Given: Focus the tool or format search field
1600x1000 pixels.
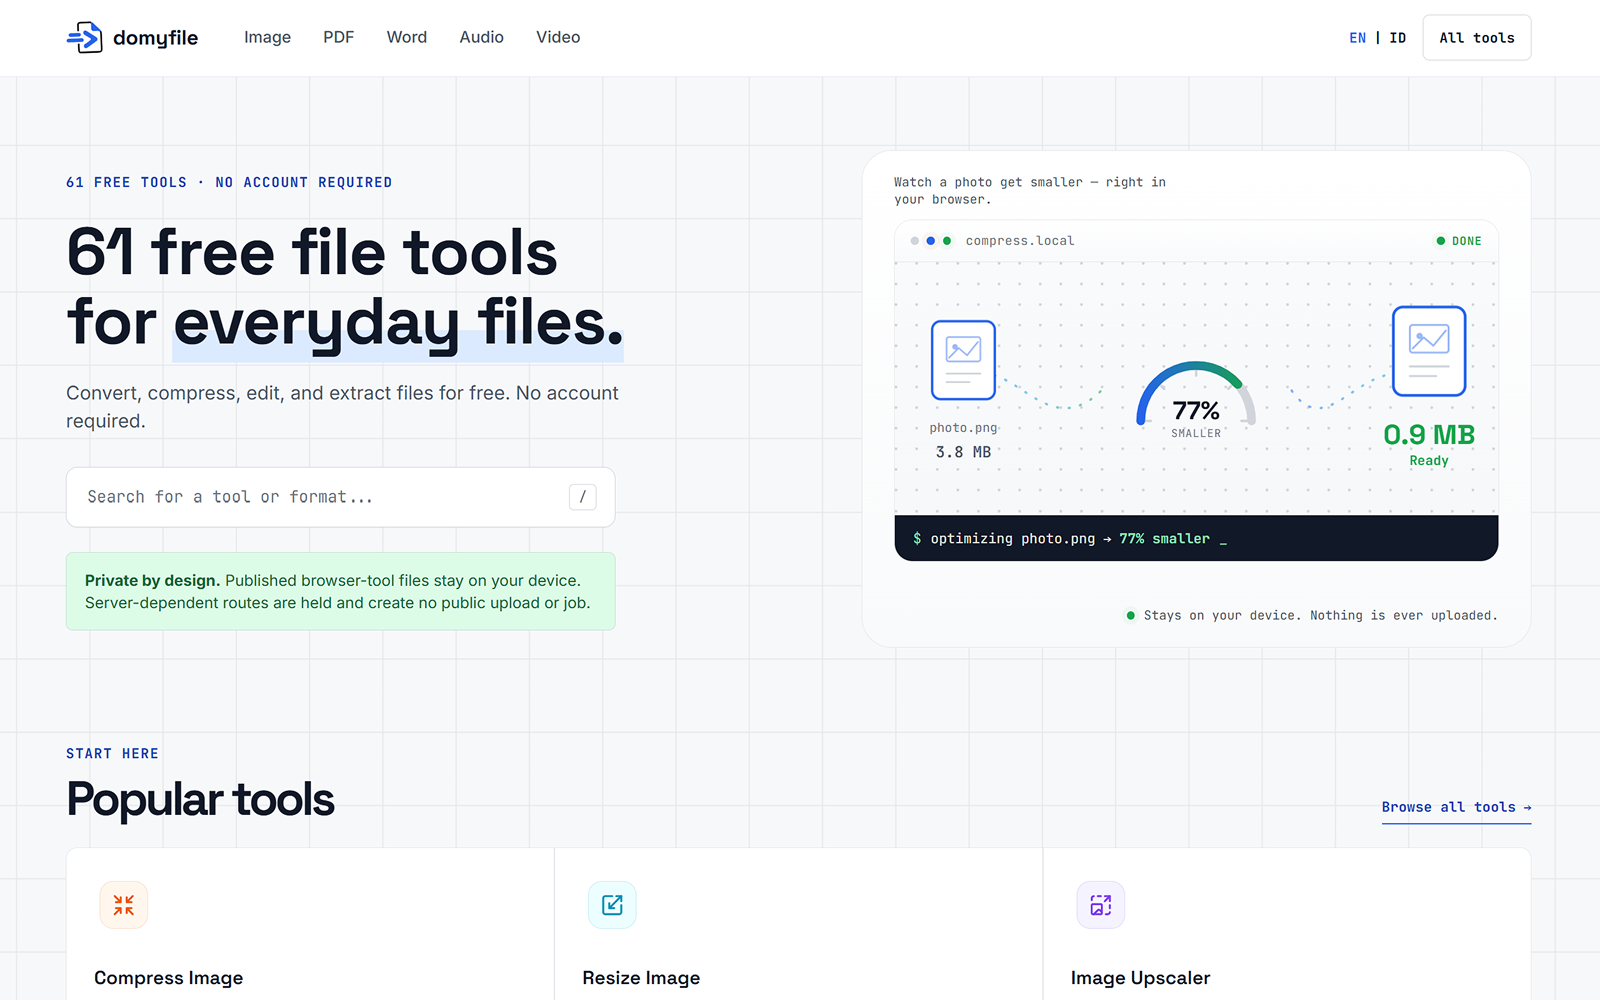Looking at the screenshot, I should (x=340, y=497).
